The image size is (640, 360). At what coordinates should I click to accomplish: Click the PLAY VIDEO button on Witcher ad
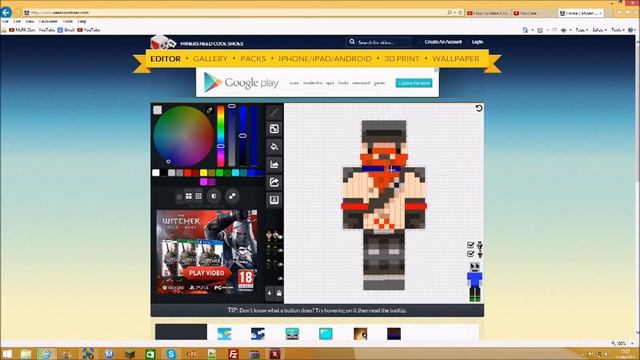point(207,273)
